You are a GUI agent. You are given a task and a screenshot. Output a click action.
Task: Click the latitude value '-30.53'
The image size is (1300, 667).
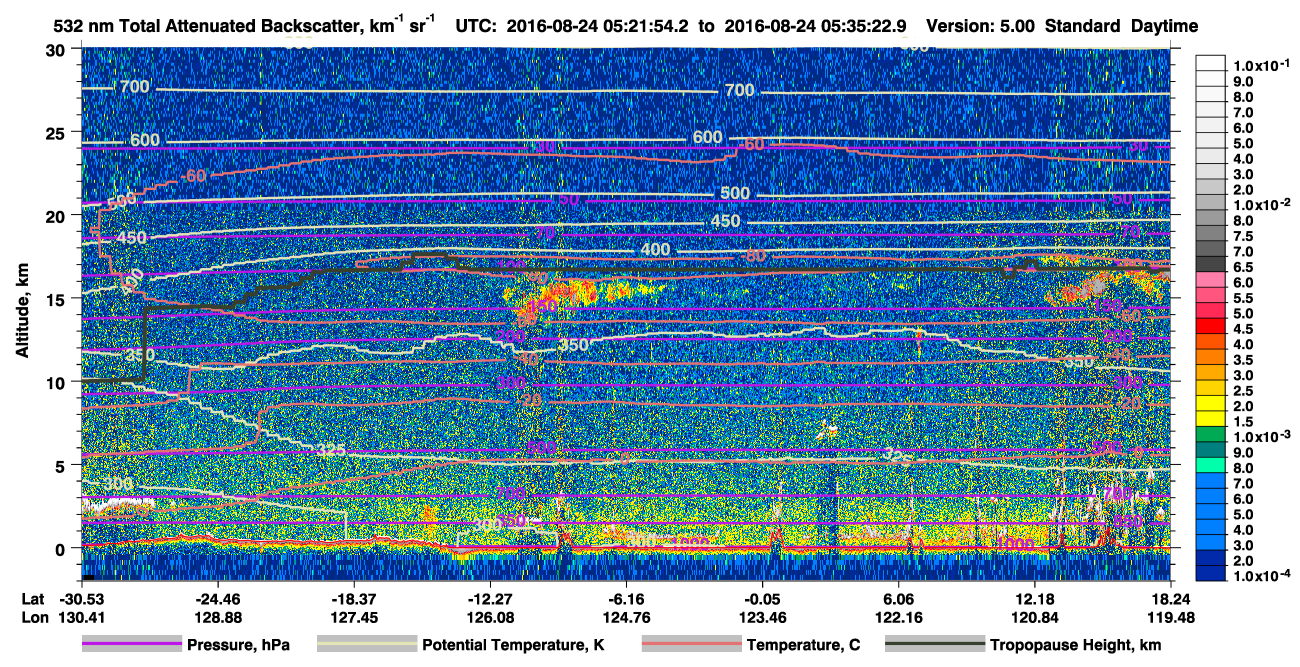coord(81,600)
